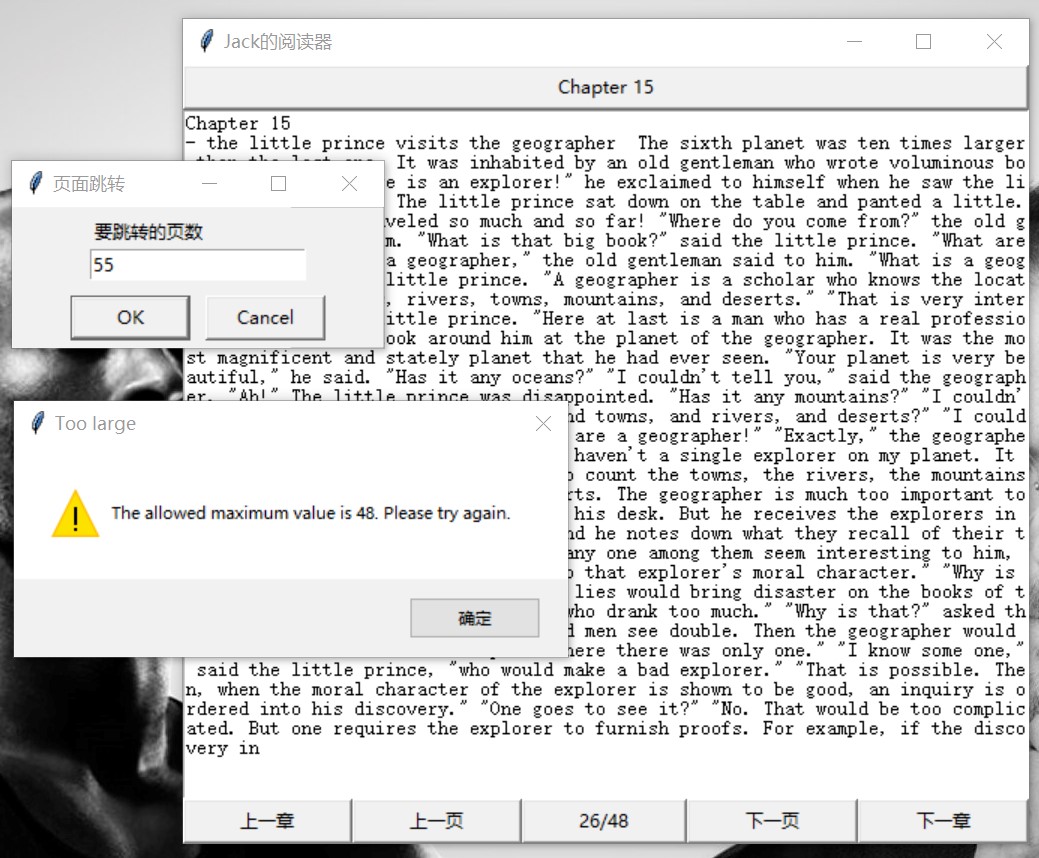Close the 页面跳转 dialog window
The image size is (1039, 858).
(x=349, y=184)
